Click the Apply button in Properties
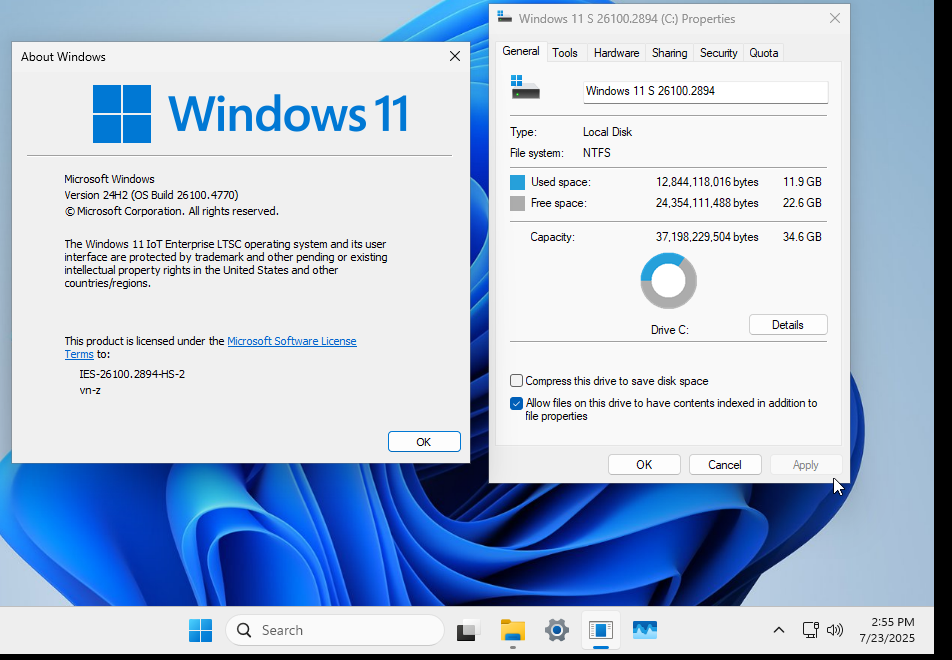The width and height of the screenshot is (952, 660). [806, 465]
